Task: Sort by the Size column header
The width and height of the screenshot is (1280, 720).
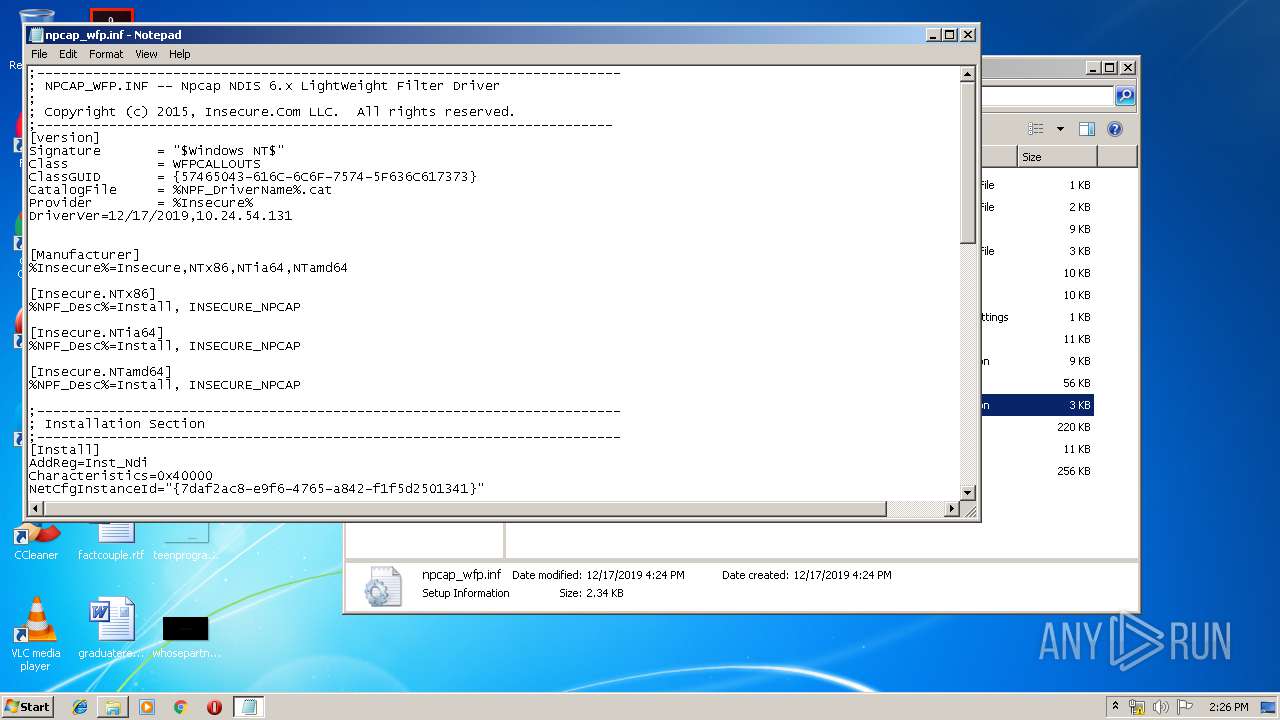Action: coord(1057,157)
